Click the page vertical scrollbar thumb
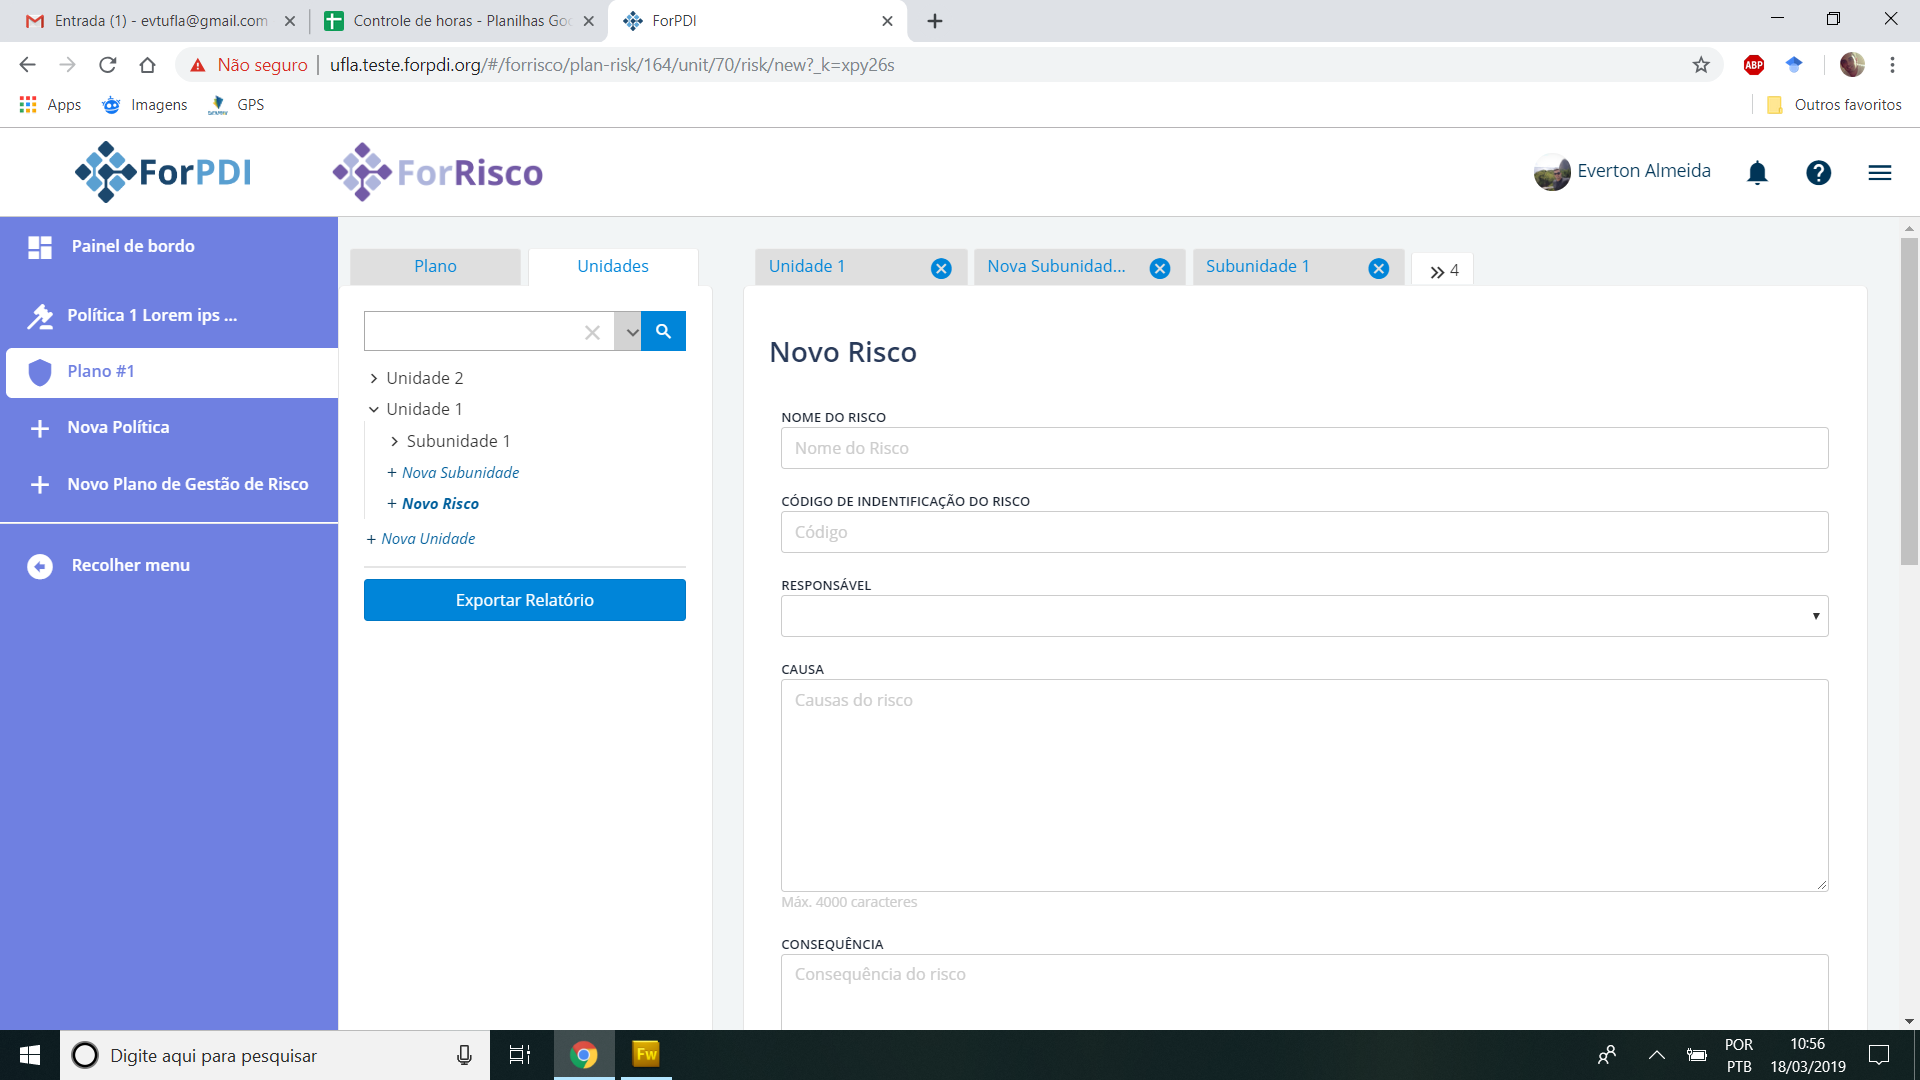 1908,400
